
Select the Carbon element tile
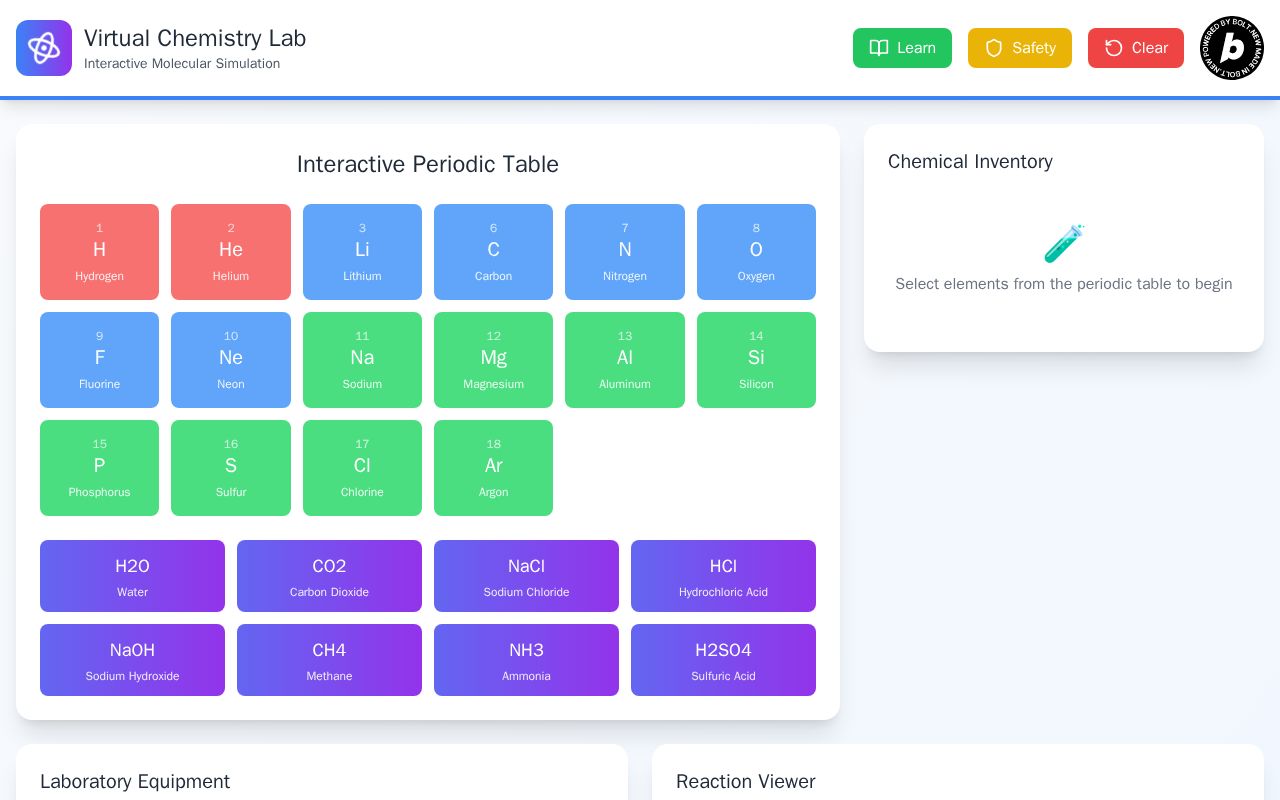click(x=493, y=252)
